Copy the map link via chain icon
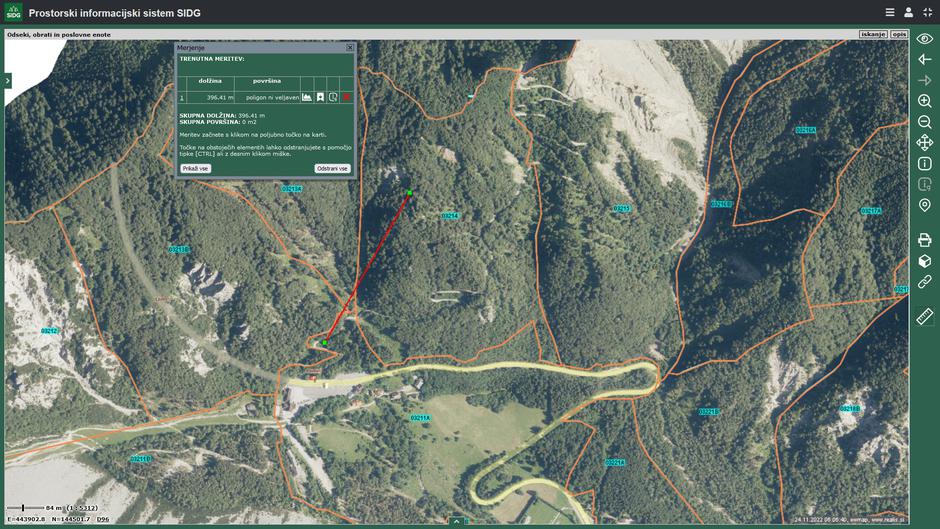Viewport: 940px width, 529px height. pos(924,282)
